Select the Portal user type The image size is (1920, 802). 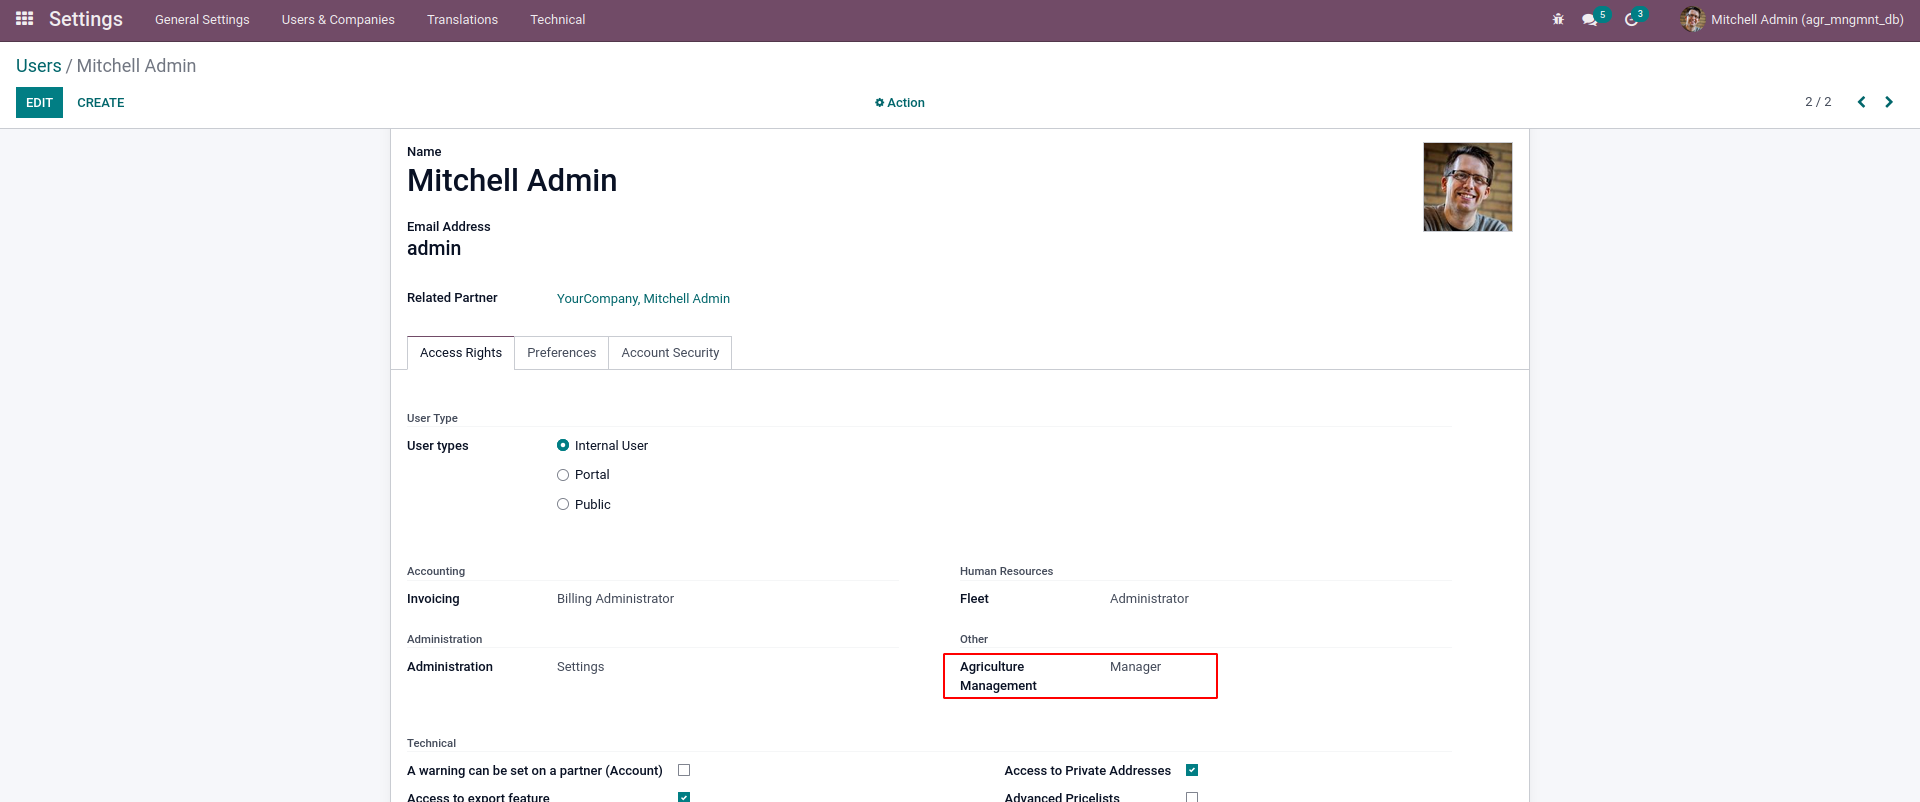tap(563, 475)
